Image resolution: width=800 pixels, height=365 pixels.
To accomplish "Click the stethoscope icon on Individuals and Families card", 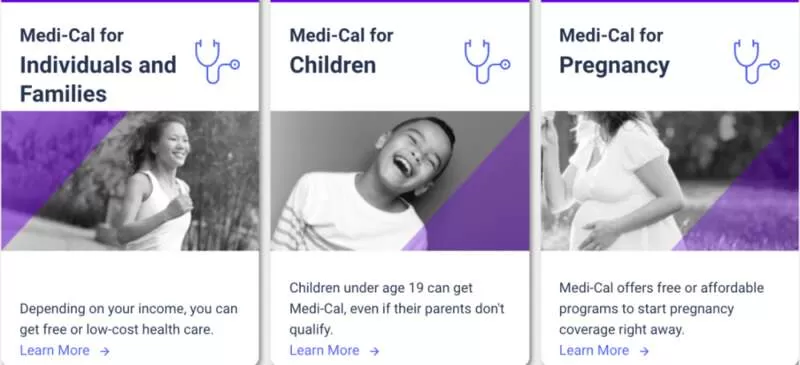I will [x=217, y=61].
